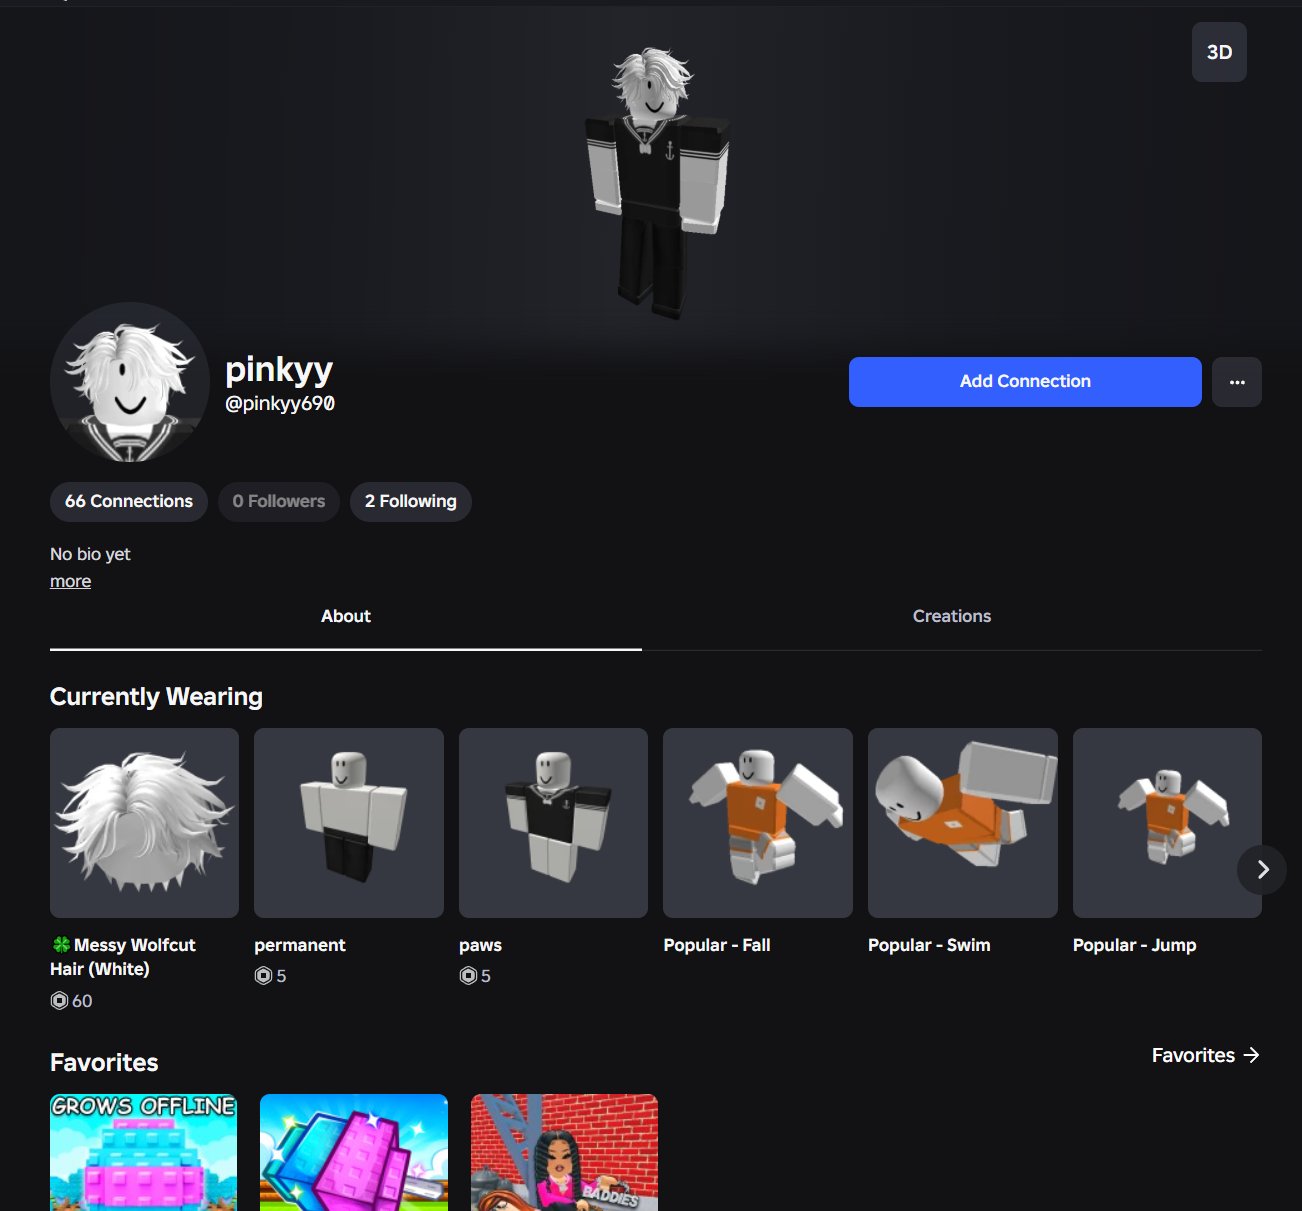Show next Currently Wearing items with arrow
This screenshot has height=1211, width=1302.
(x=1262, y=870)
